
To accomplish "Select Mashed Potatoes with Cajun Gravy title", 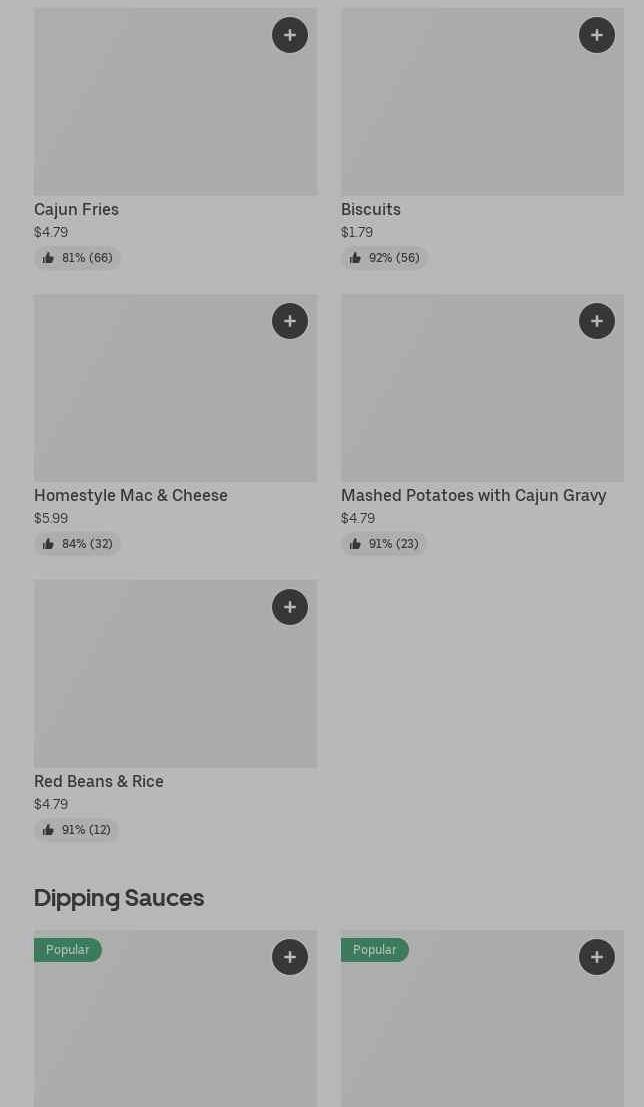I will click(473, 495).
